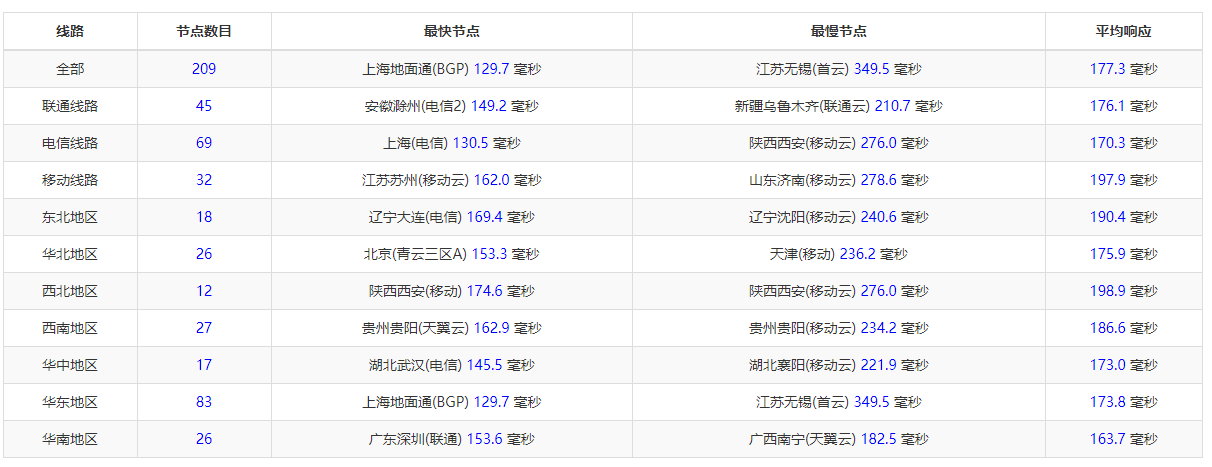Select the 平均响应 column header
The image size is (1212, 467).
1123,31
